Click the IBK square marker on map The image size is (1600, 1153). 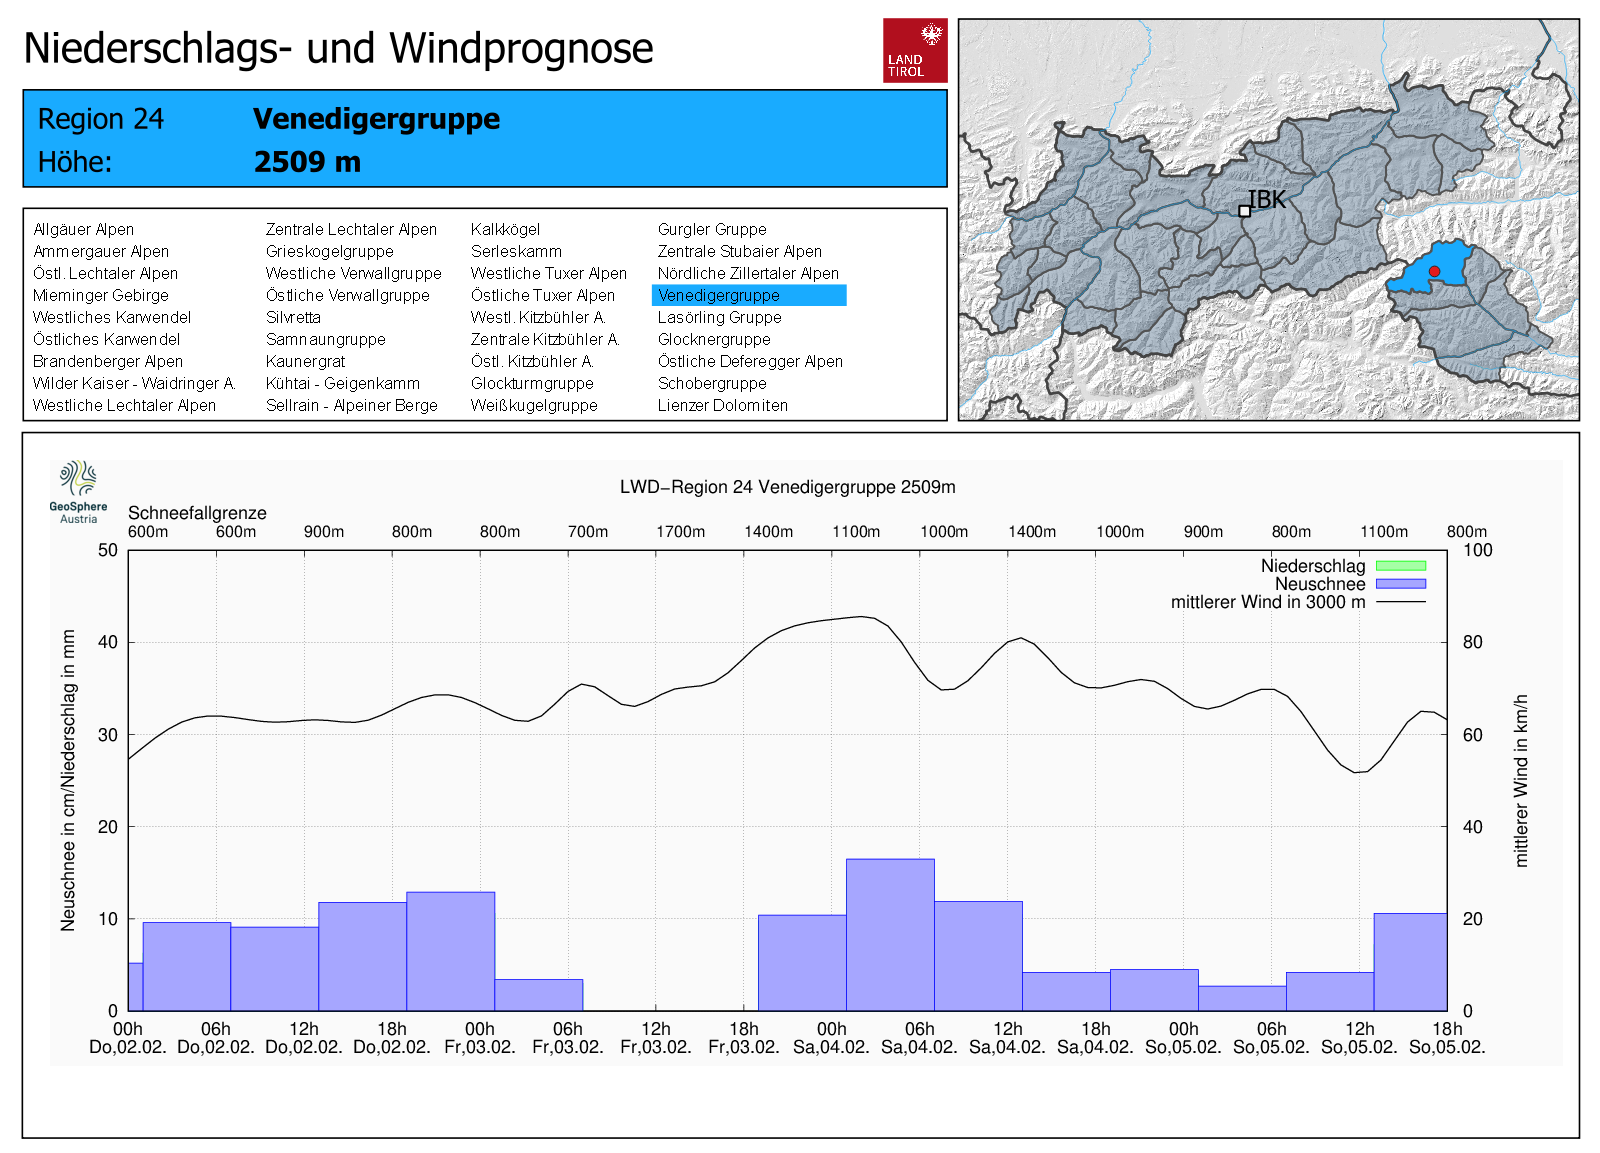(1244, 211)
